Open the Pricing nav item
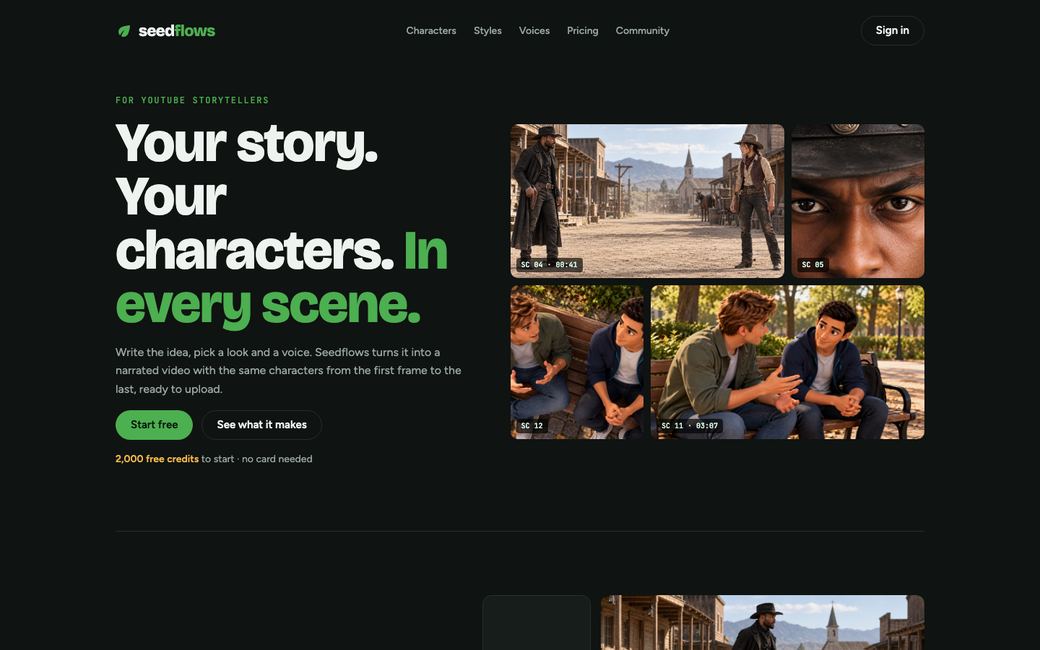Image resolution: width=1040 pixels, height=650 pixels. [x=582, y=31]
